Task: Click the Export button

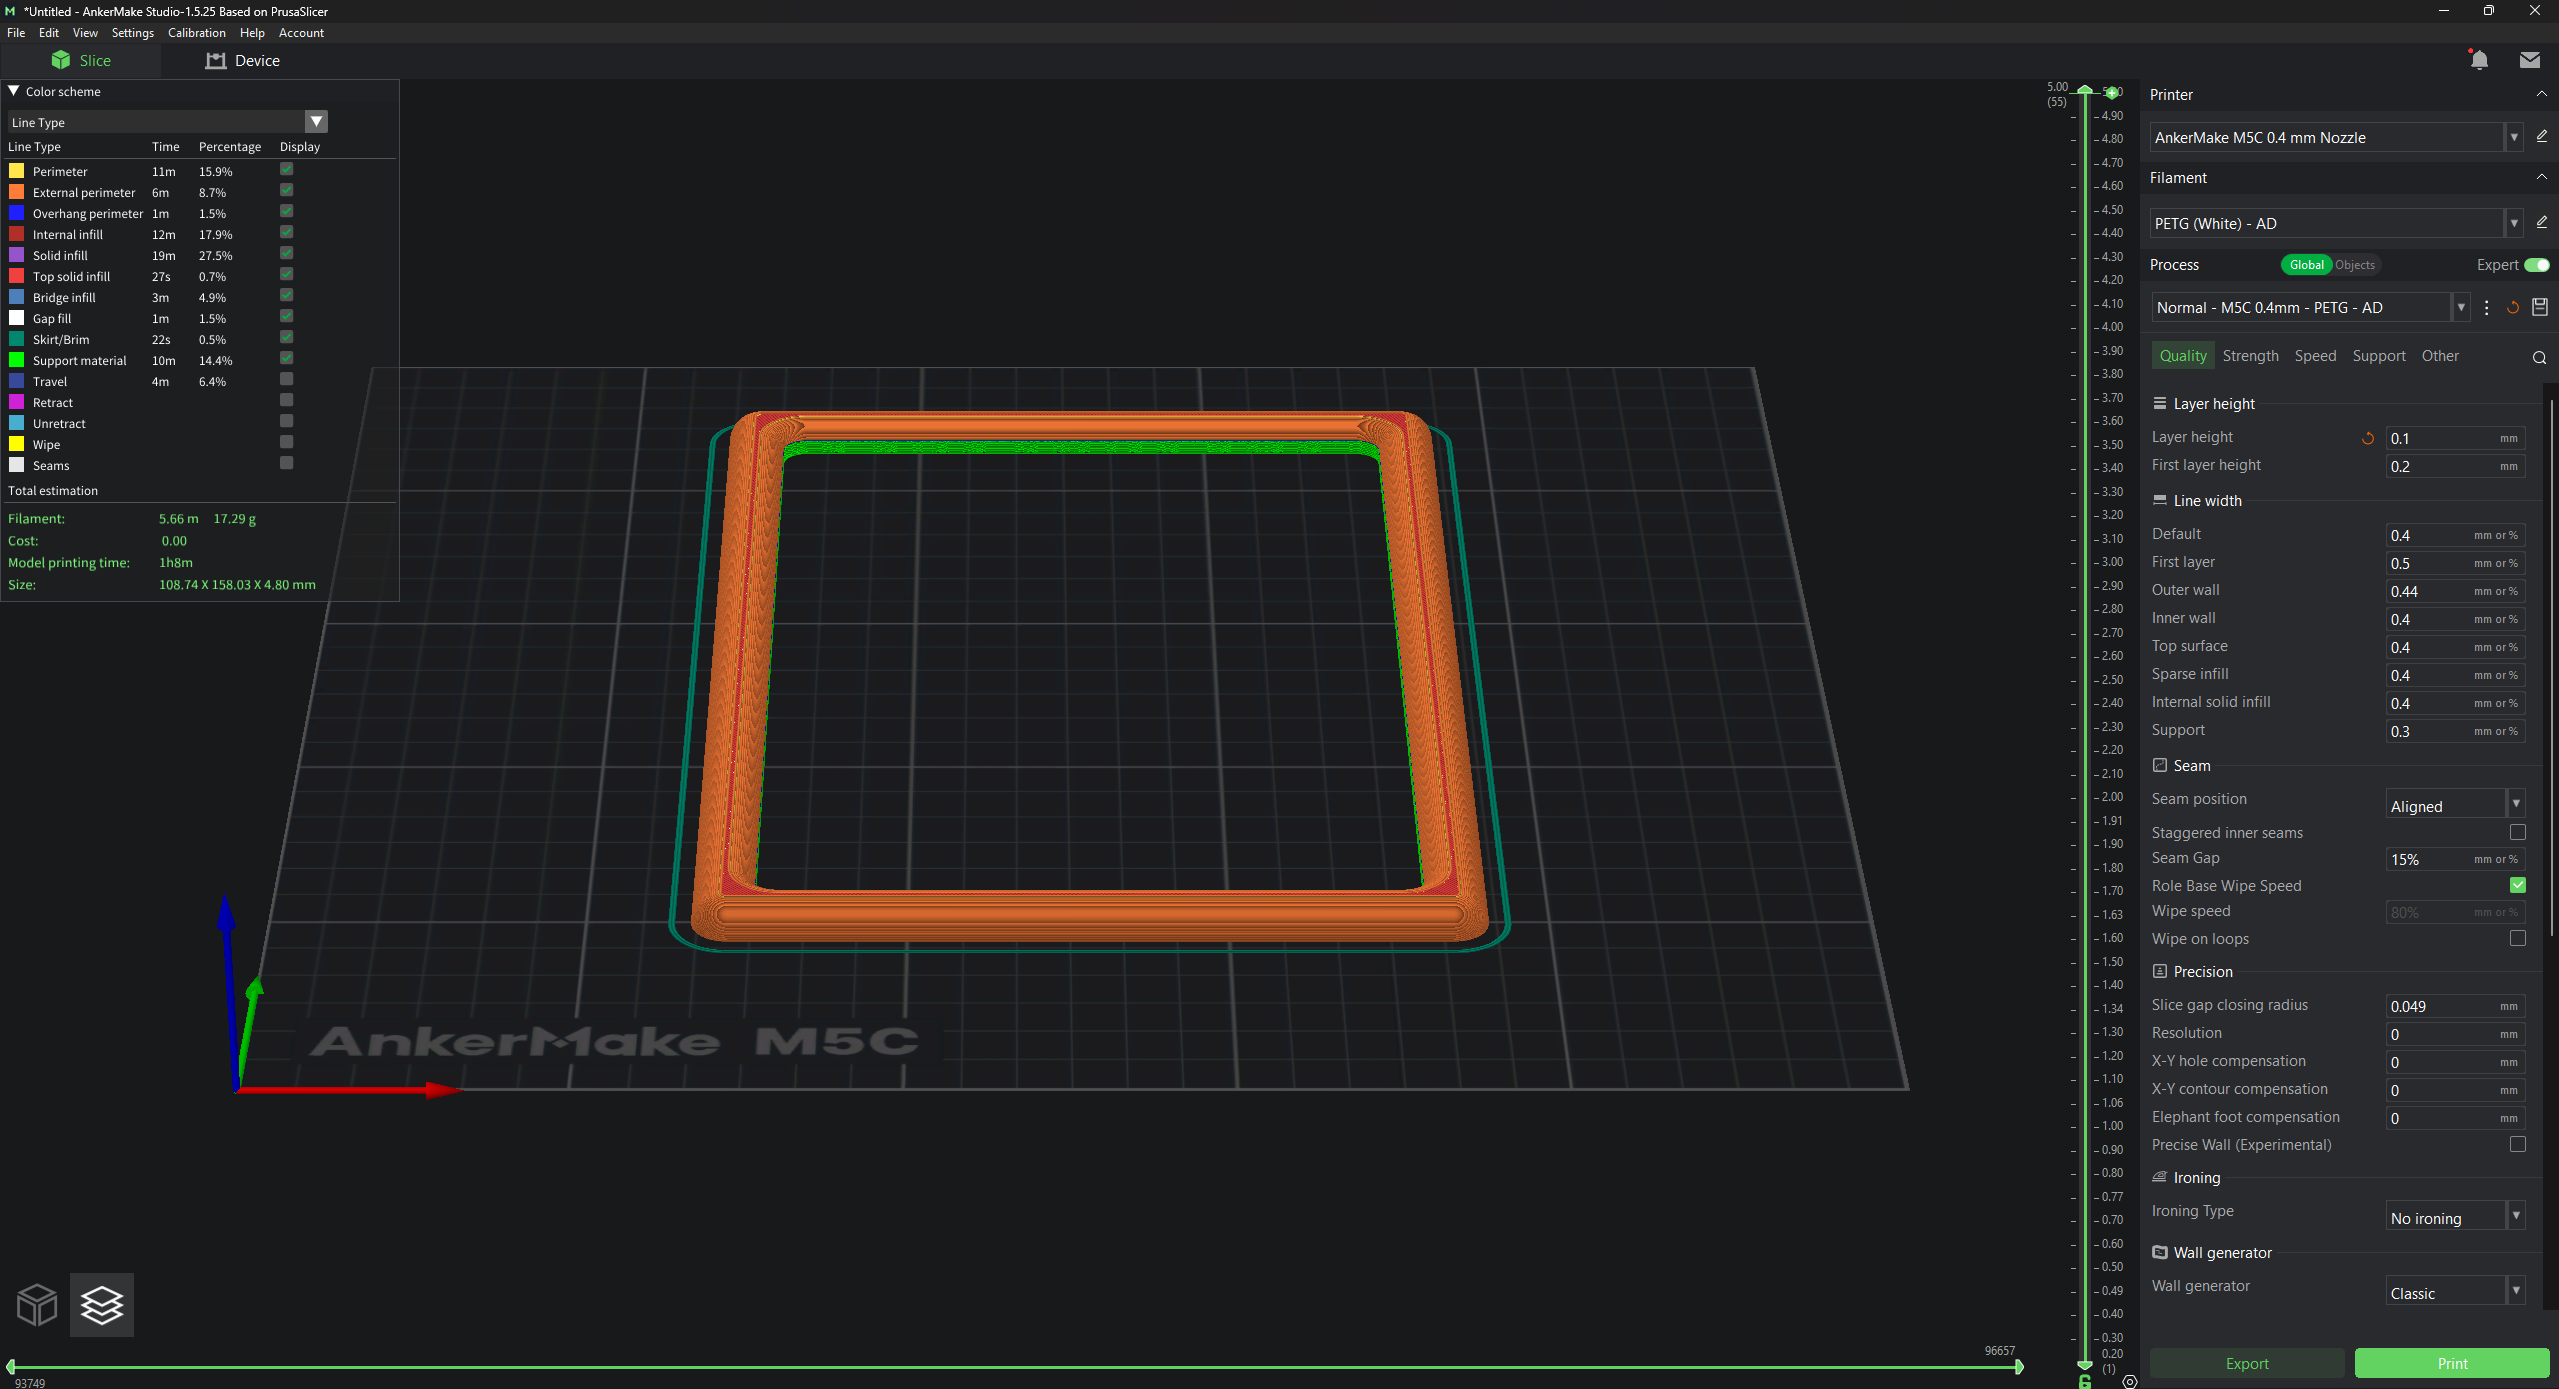Action: coord(2246,1363)
